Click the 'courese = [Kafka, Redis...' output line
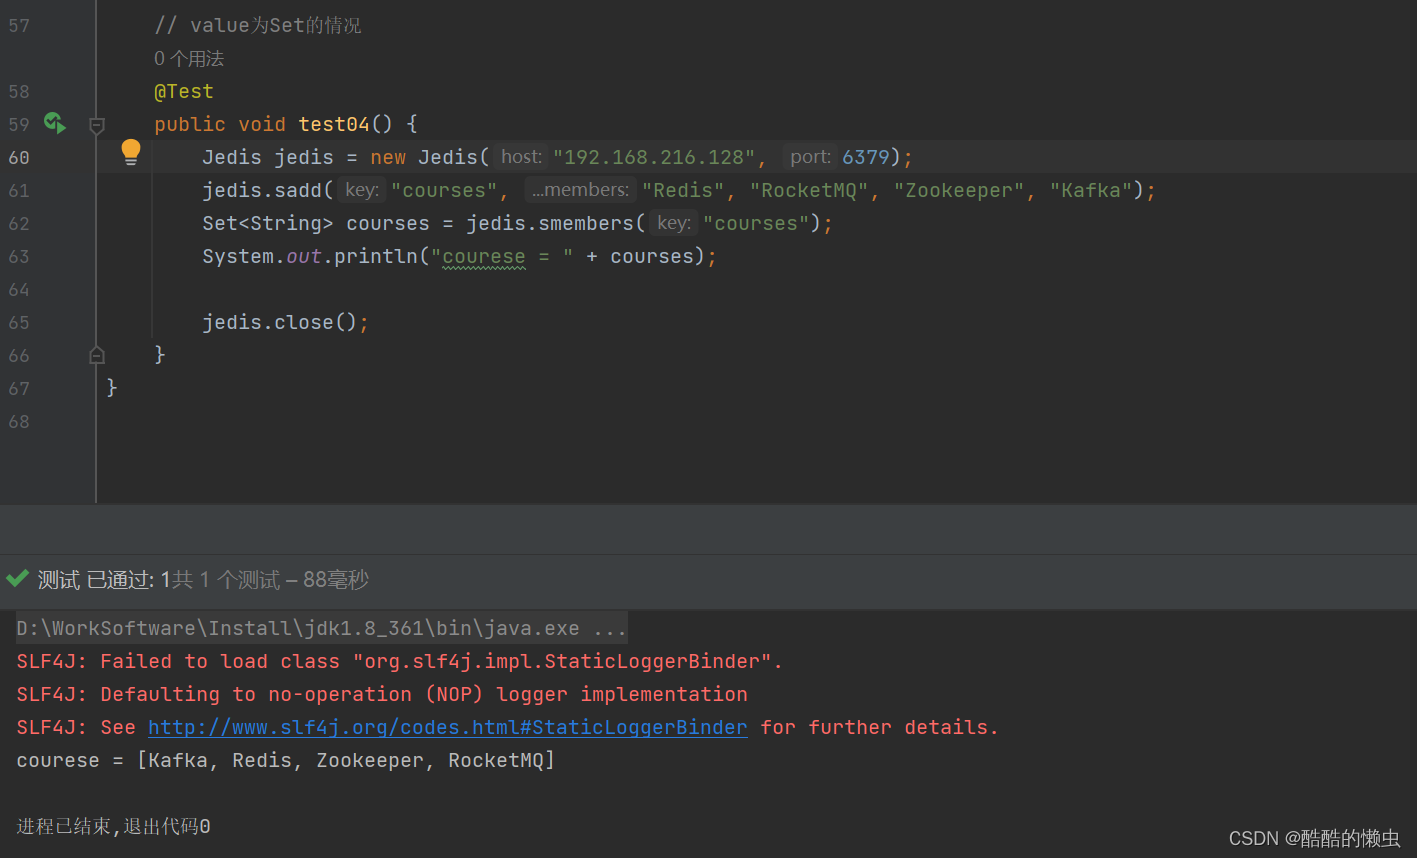The width and height of the screenshot is (1417, 858). 286,760
